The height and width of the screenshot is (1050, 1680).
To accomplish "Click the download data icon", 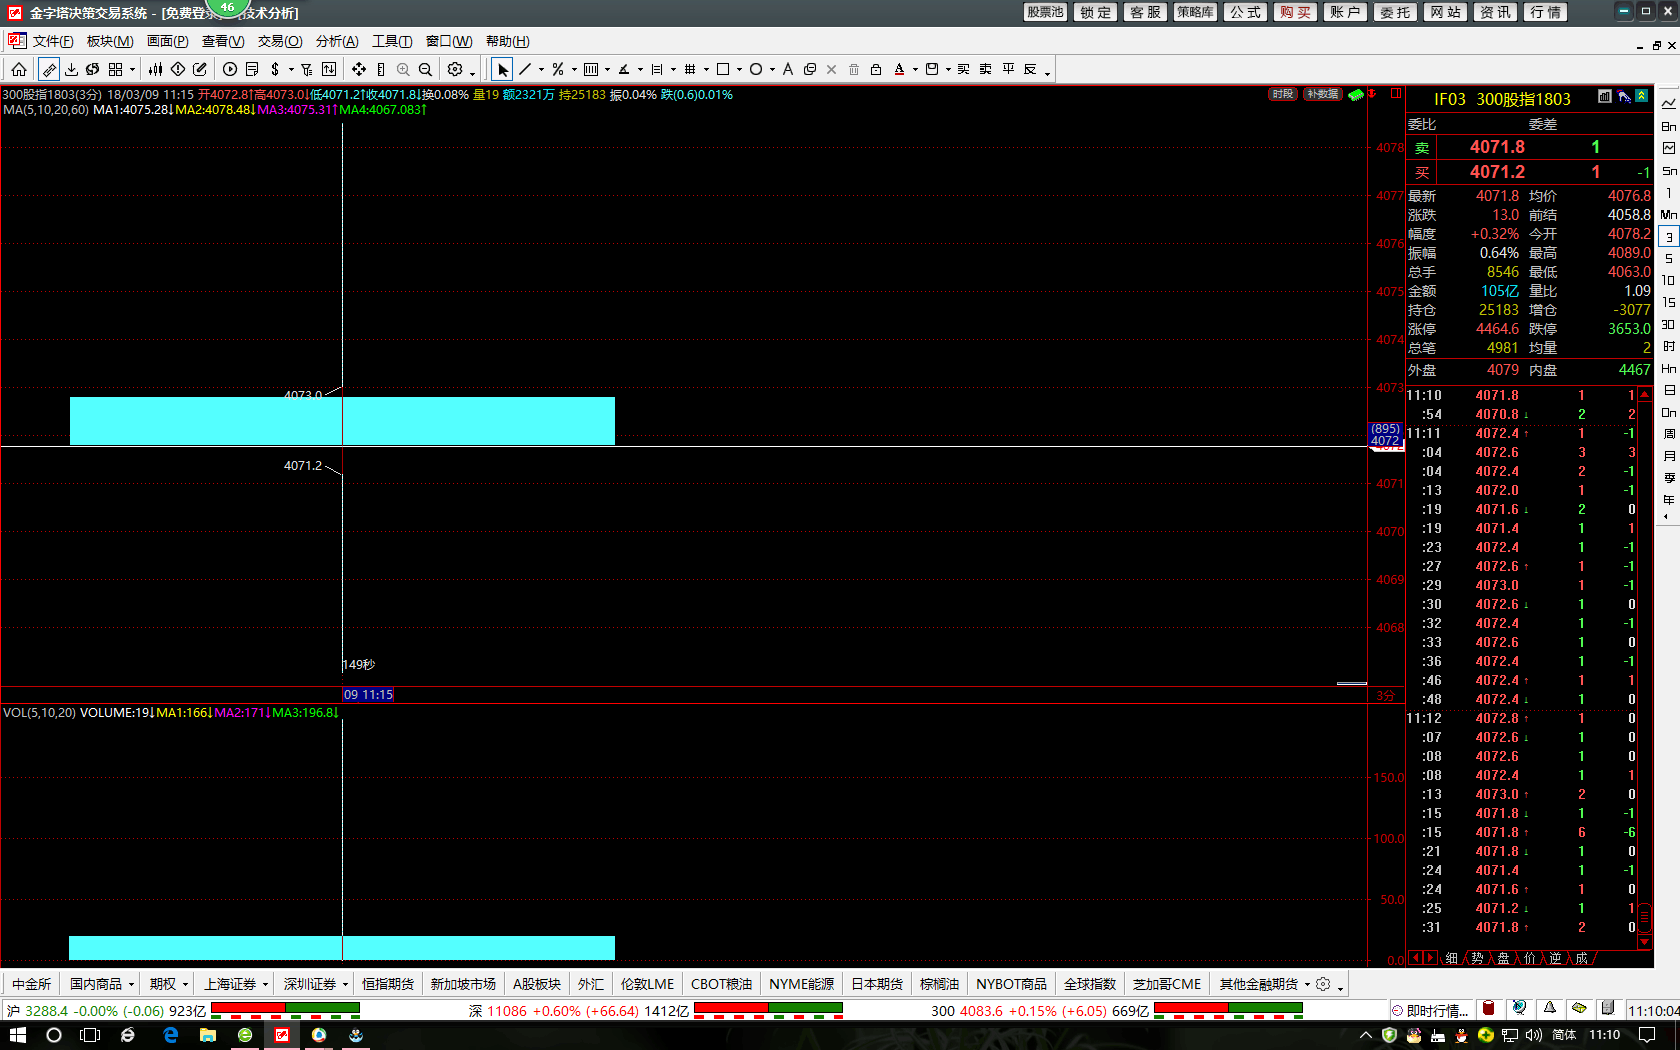I will (71, 69).
